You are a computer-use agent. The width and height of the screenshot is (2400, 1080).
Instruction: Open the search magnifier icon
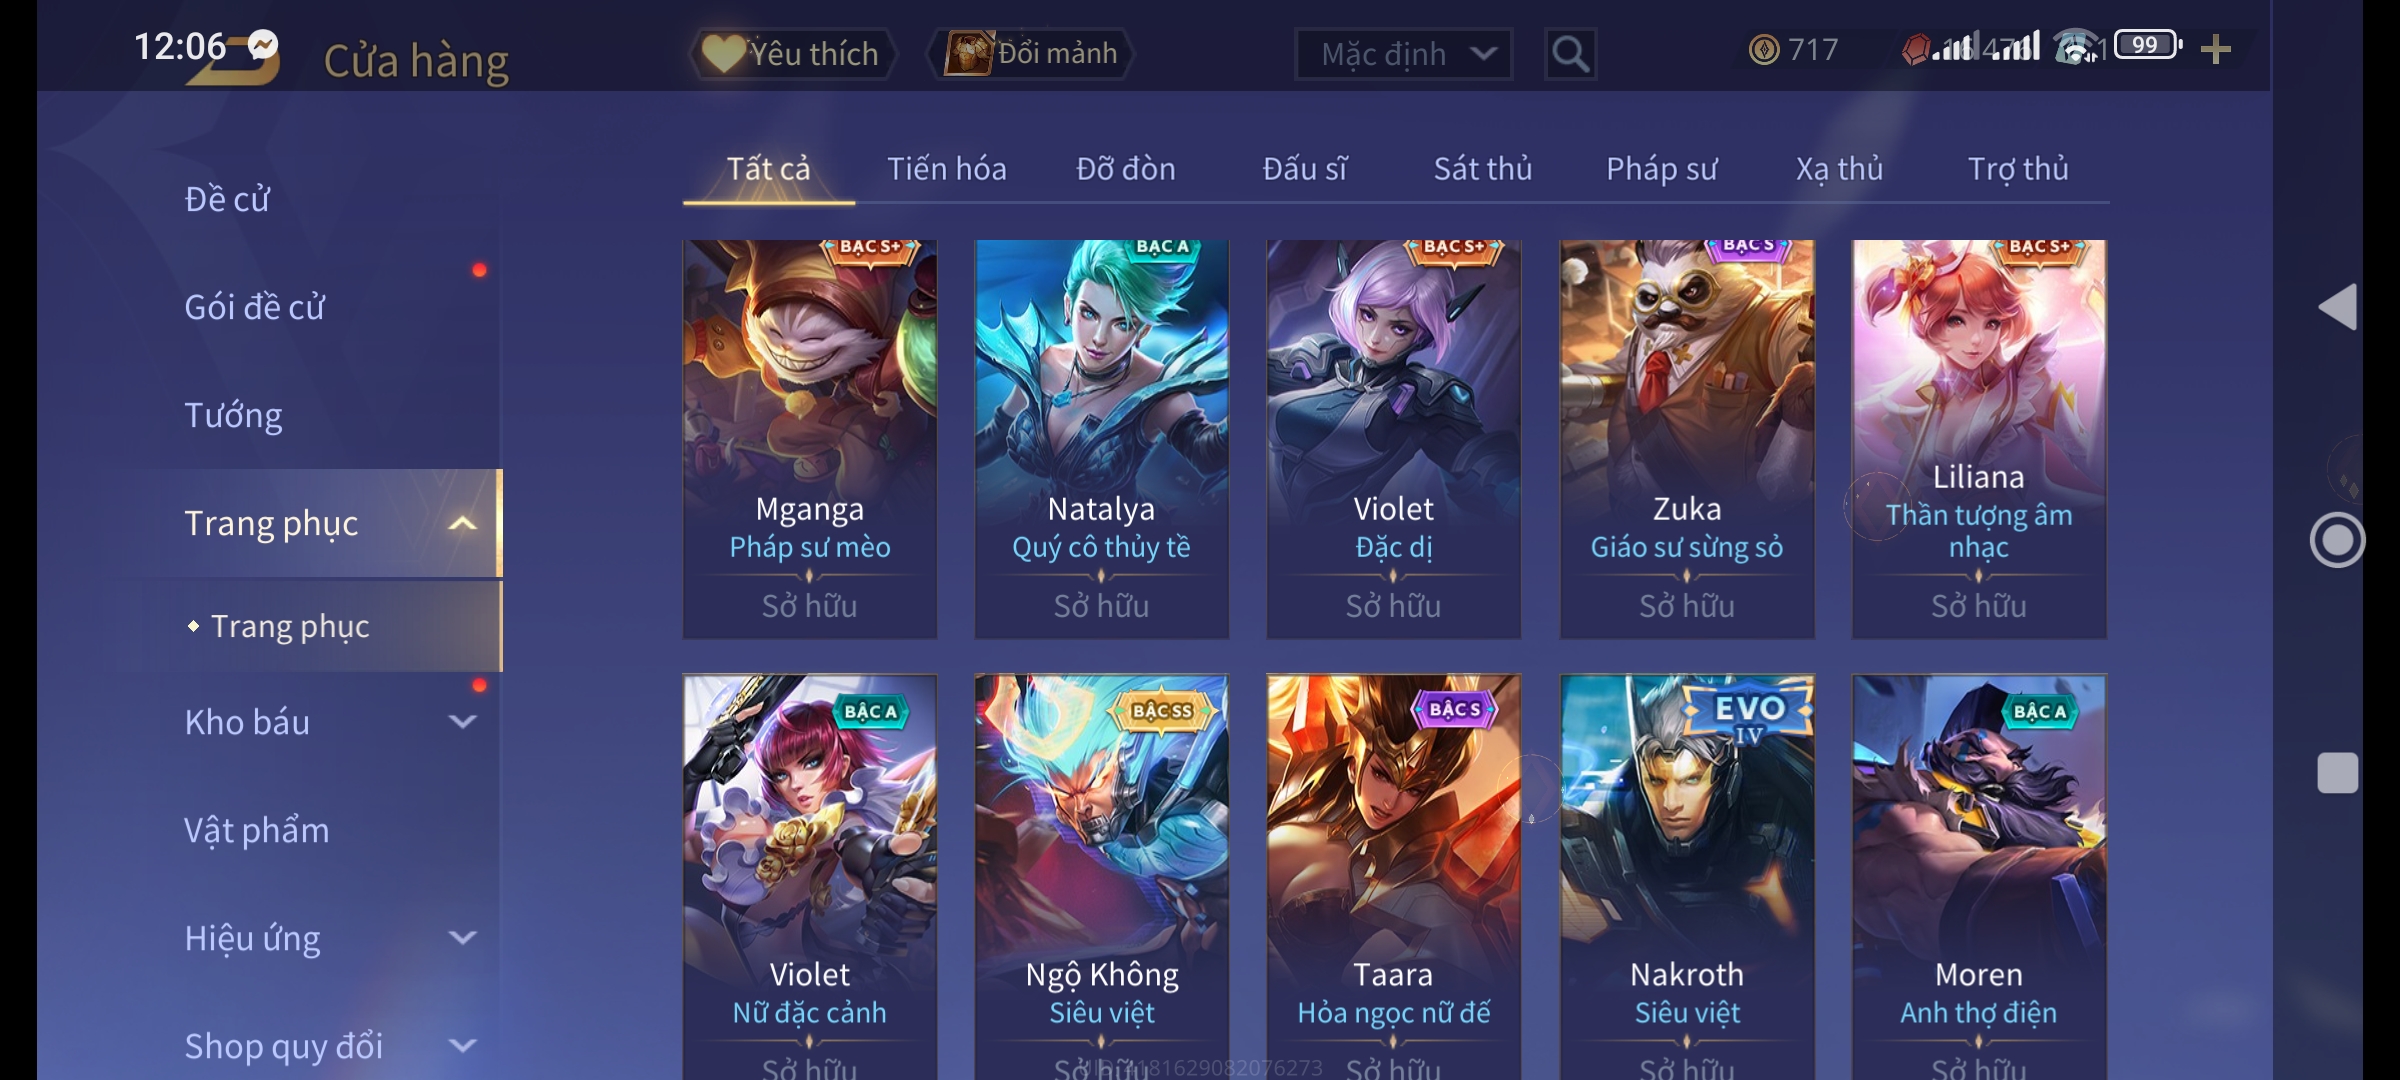point(1570,53)
